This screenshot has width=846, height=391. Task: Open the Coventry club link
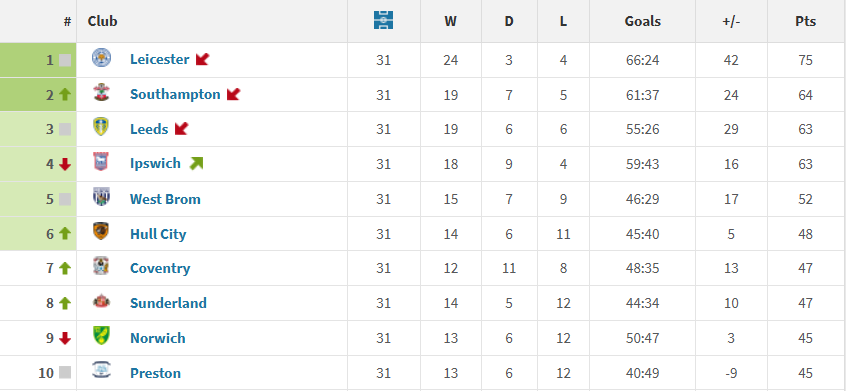160,268
